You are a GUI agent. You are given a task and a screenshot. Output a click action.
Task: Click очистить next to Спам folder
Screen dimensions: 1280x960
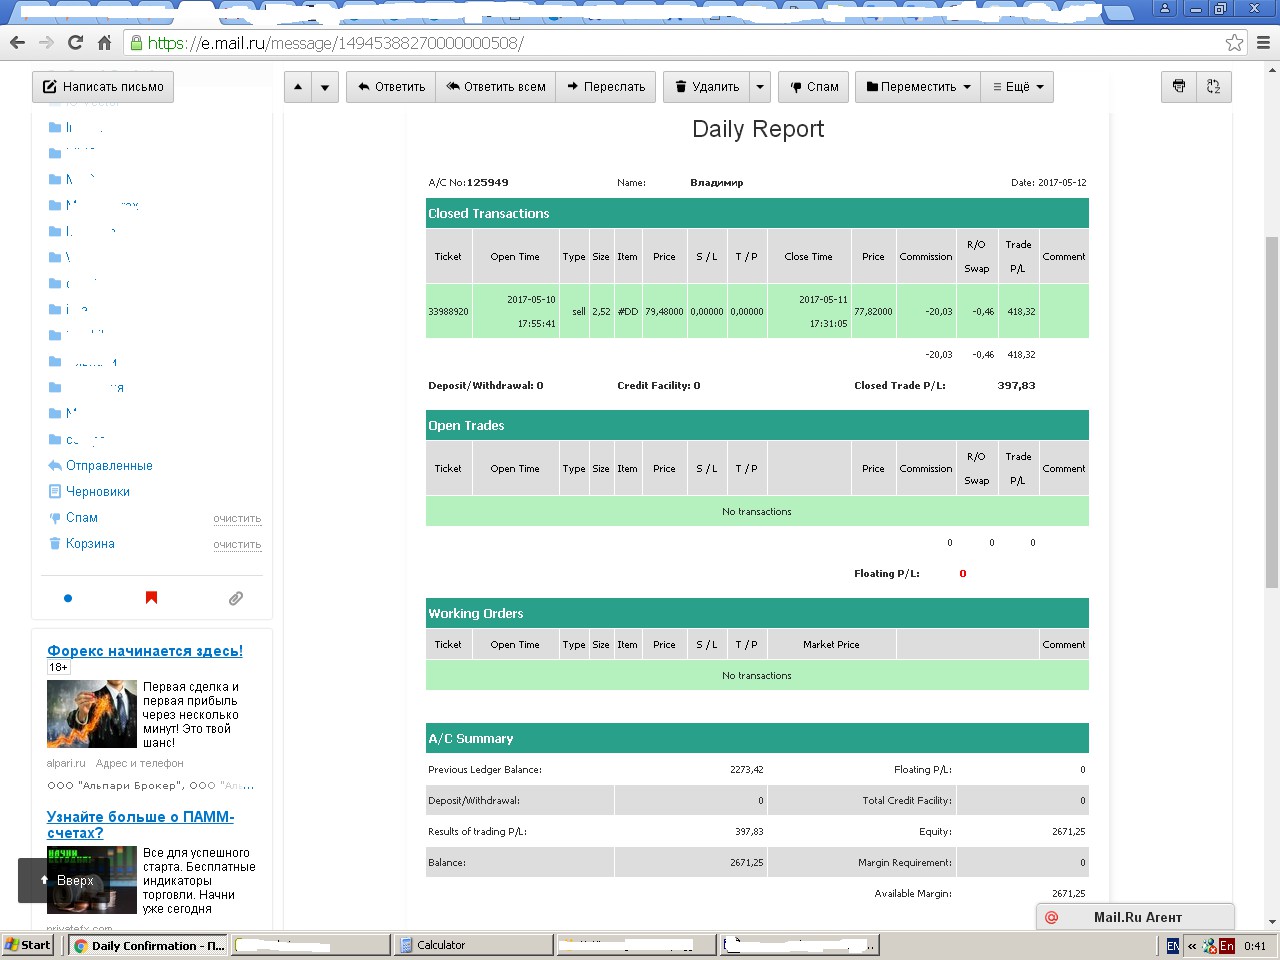[x=237, y=519]
